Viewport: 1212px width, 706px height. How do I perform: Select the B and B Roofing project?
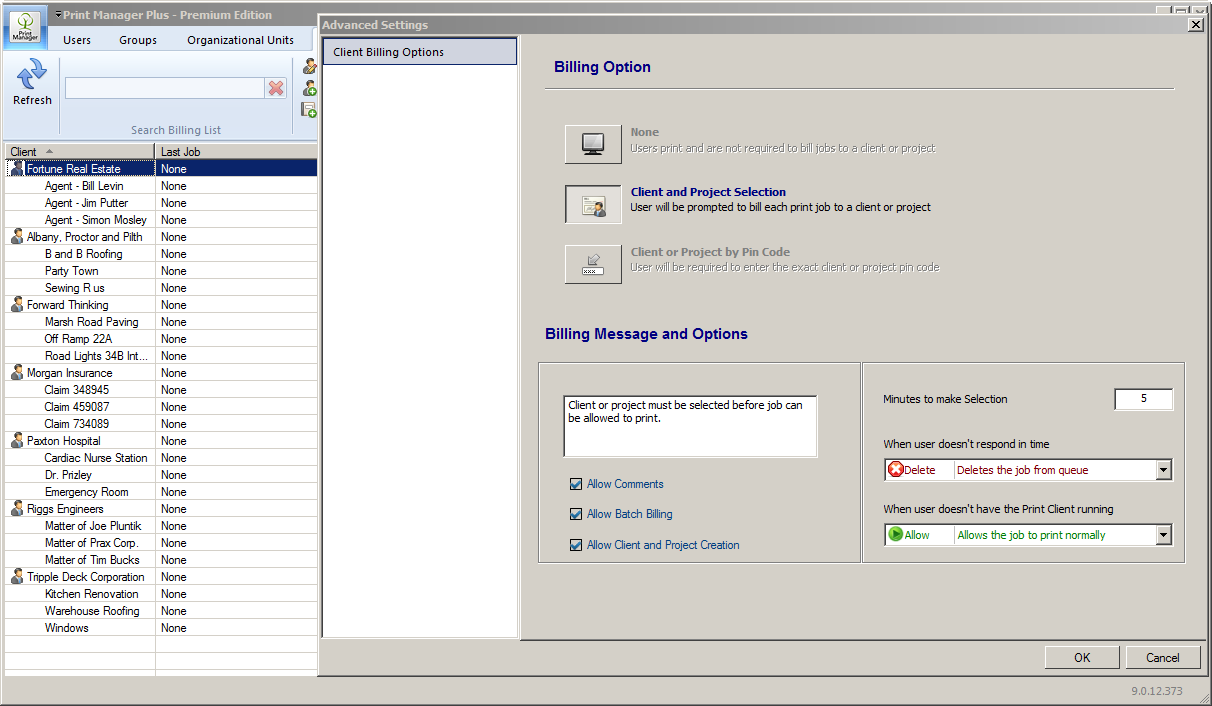pyautogui.click(x=161, y=254)
